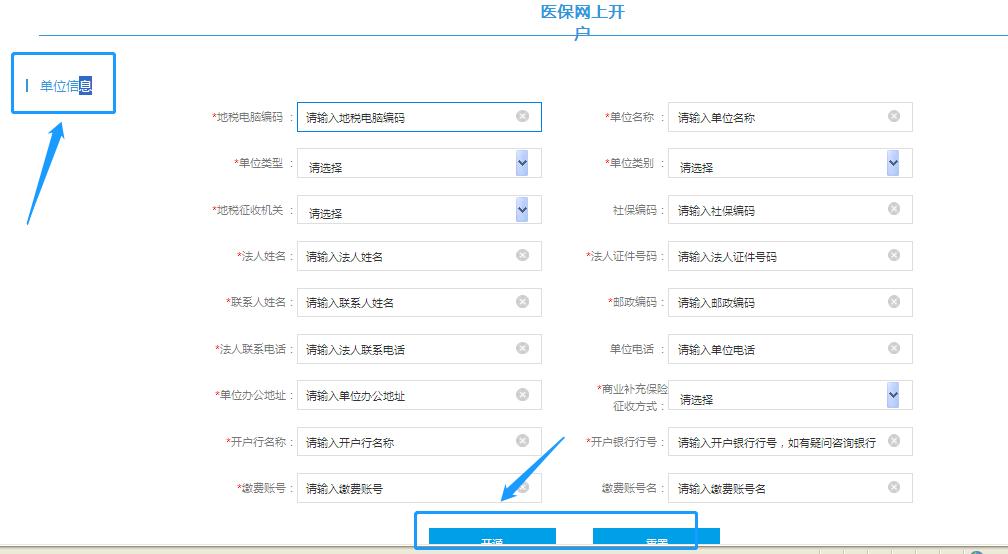This screenshot has height=554, width=1008.
Task: Clear the 联系人姓名 field via its x icon
Action: (523, 301)
